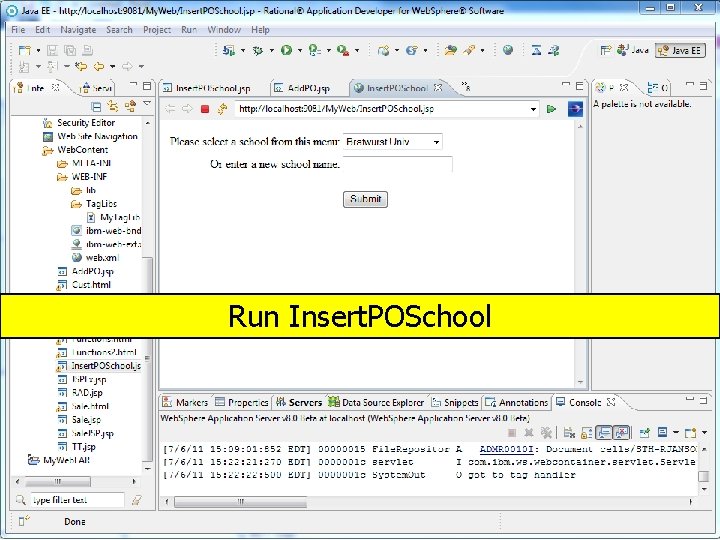
Task: Switch to the Servers tab
Action: [298, 403]
